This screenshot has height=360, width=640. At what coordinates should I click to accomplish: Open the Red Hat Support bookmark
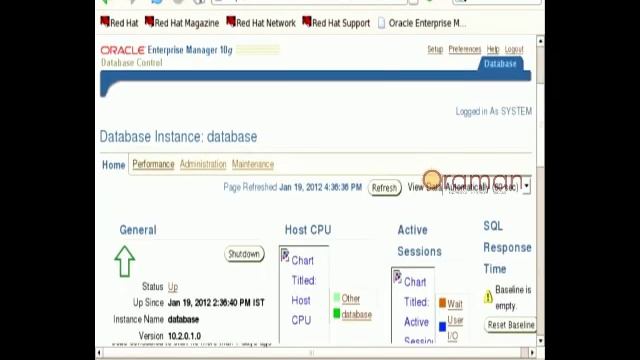point(336,23)
